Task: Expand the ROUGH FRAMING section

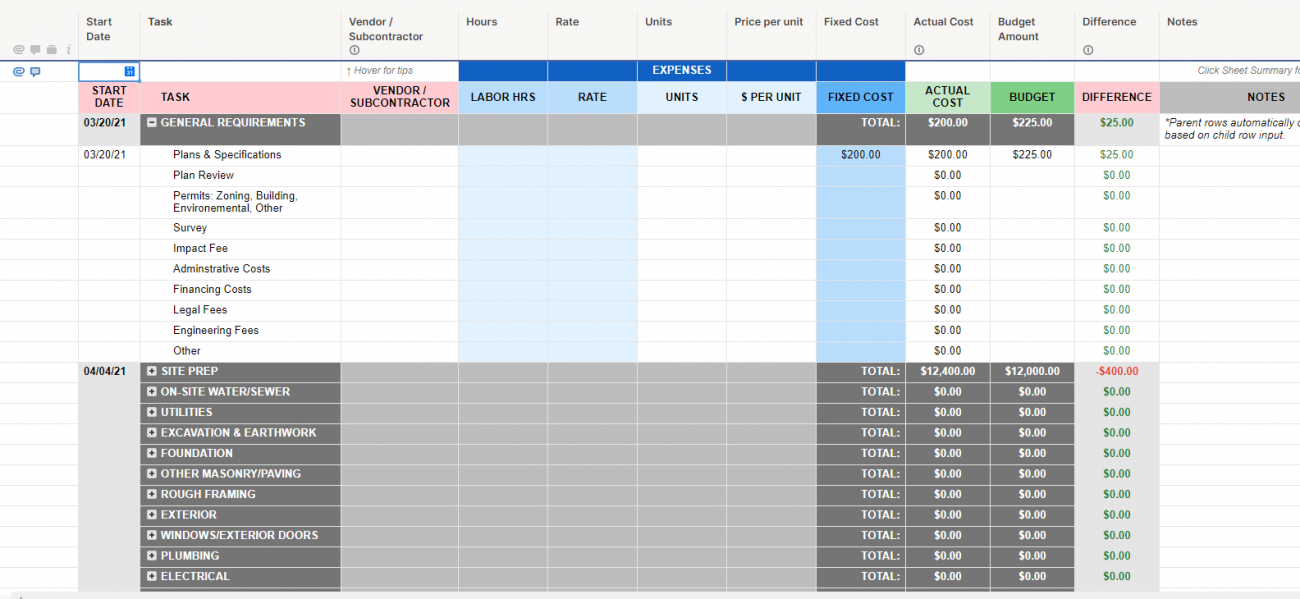Action: pyautogui.click(x=151, y=494)
